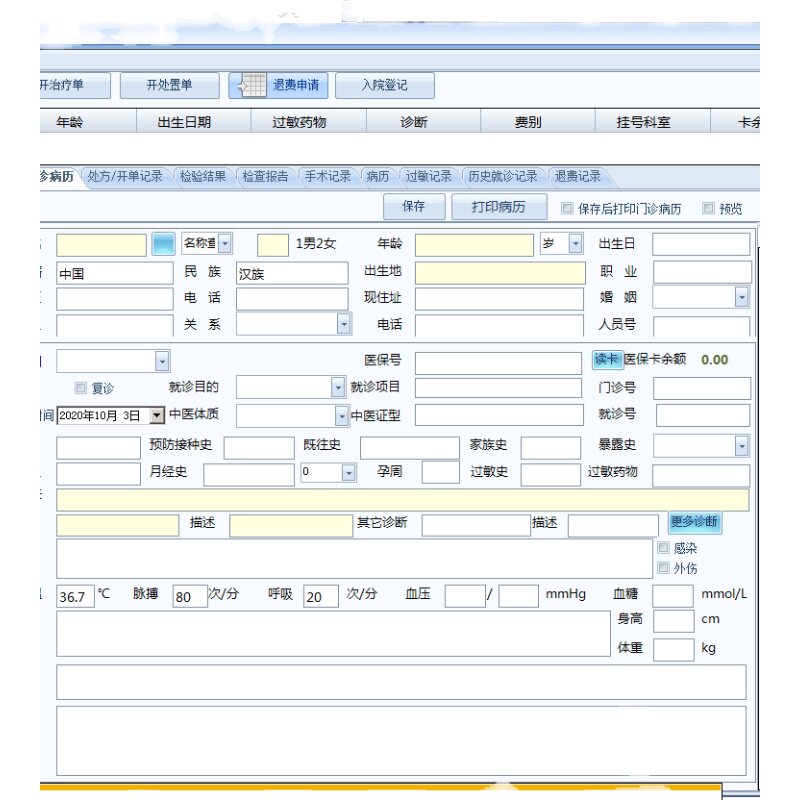Open the date picker showing 2020年10月 3日
Viewport: 800px width, 800px height.
(x=157, y=415)
